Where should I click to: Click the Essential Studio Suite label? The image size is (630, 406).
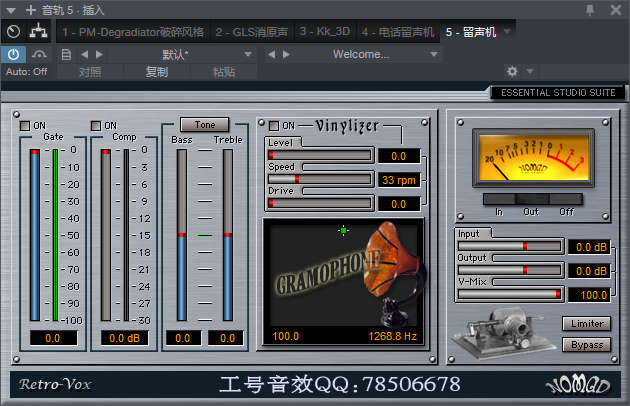558,93
